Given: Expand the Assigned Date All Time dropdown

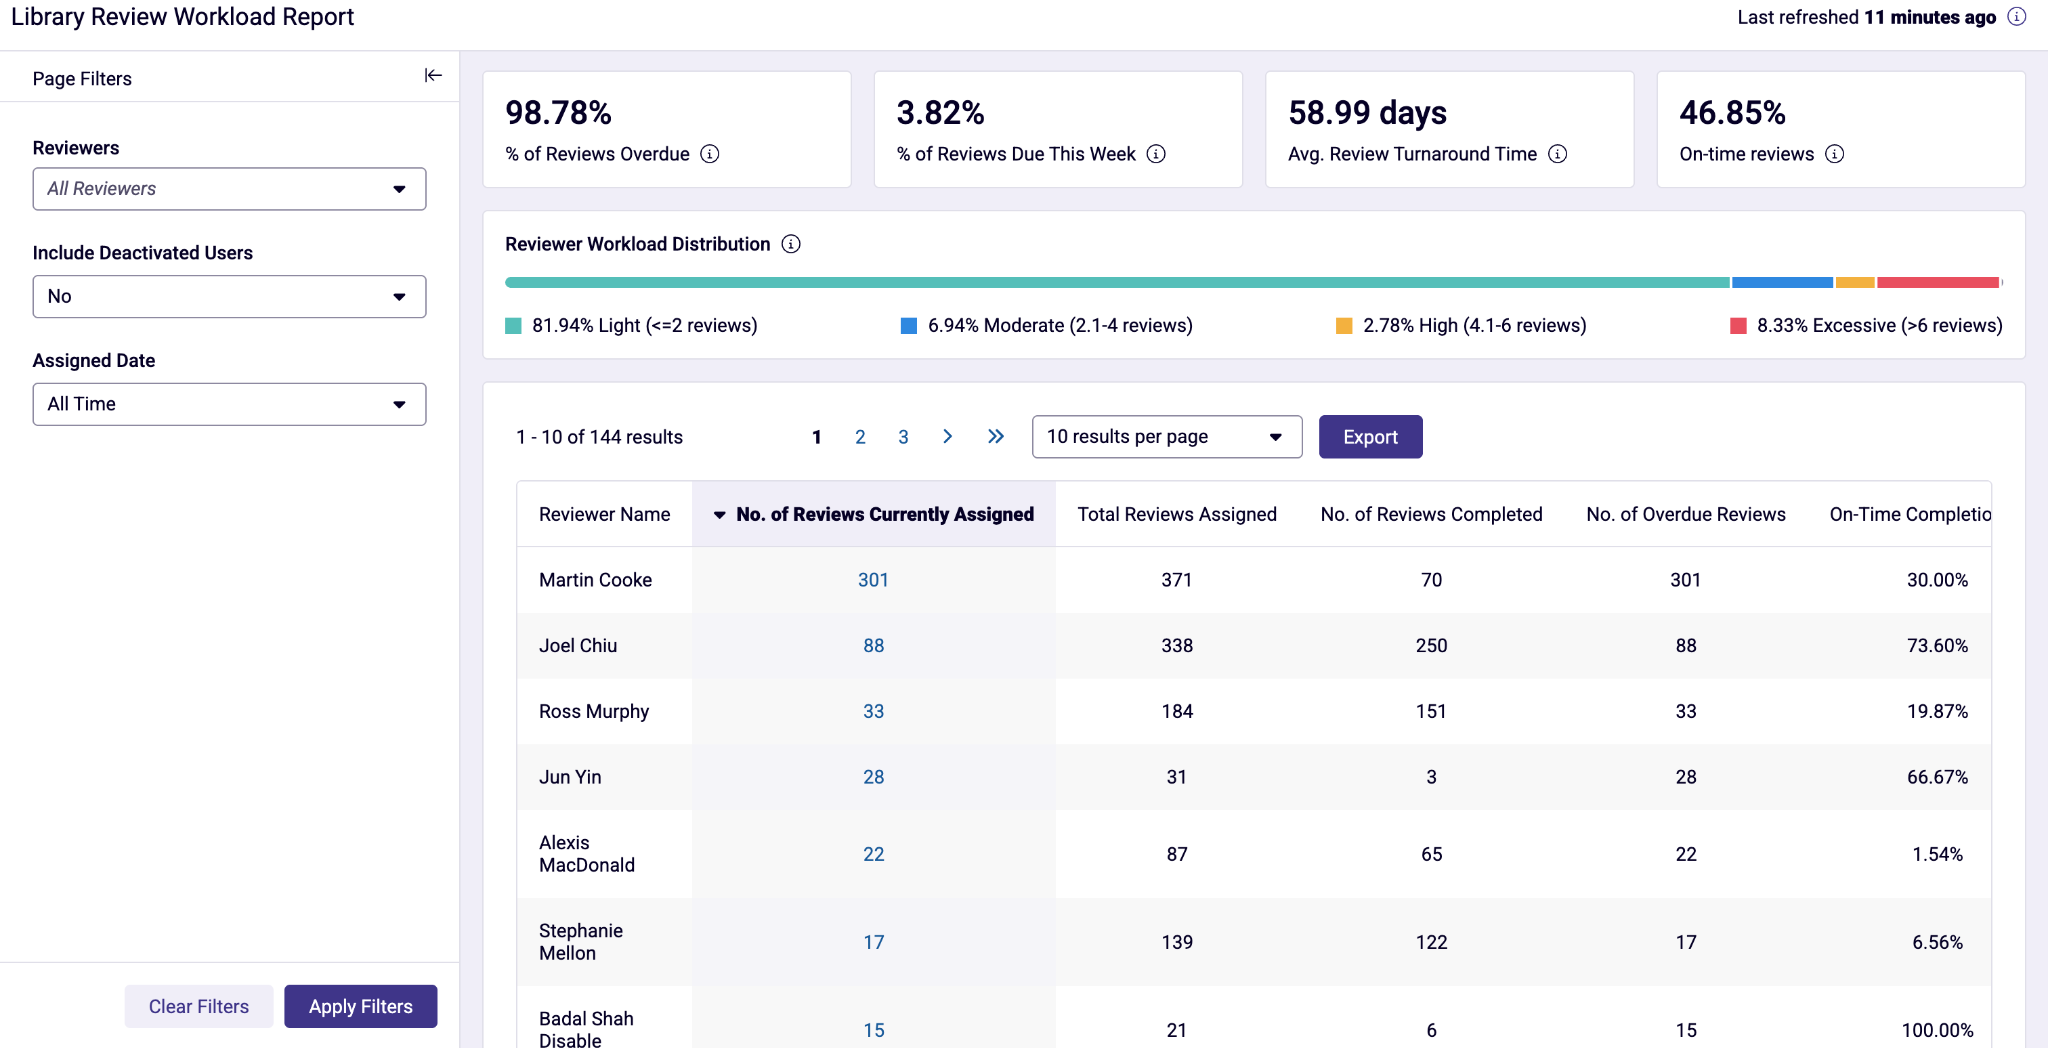Looking at the screenshot, I should pyautogui.click(x=229, y=404).
